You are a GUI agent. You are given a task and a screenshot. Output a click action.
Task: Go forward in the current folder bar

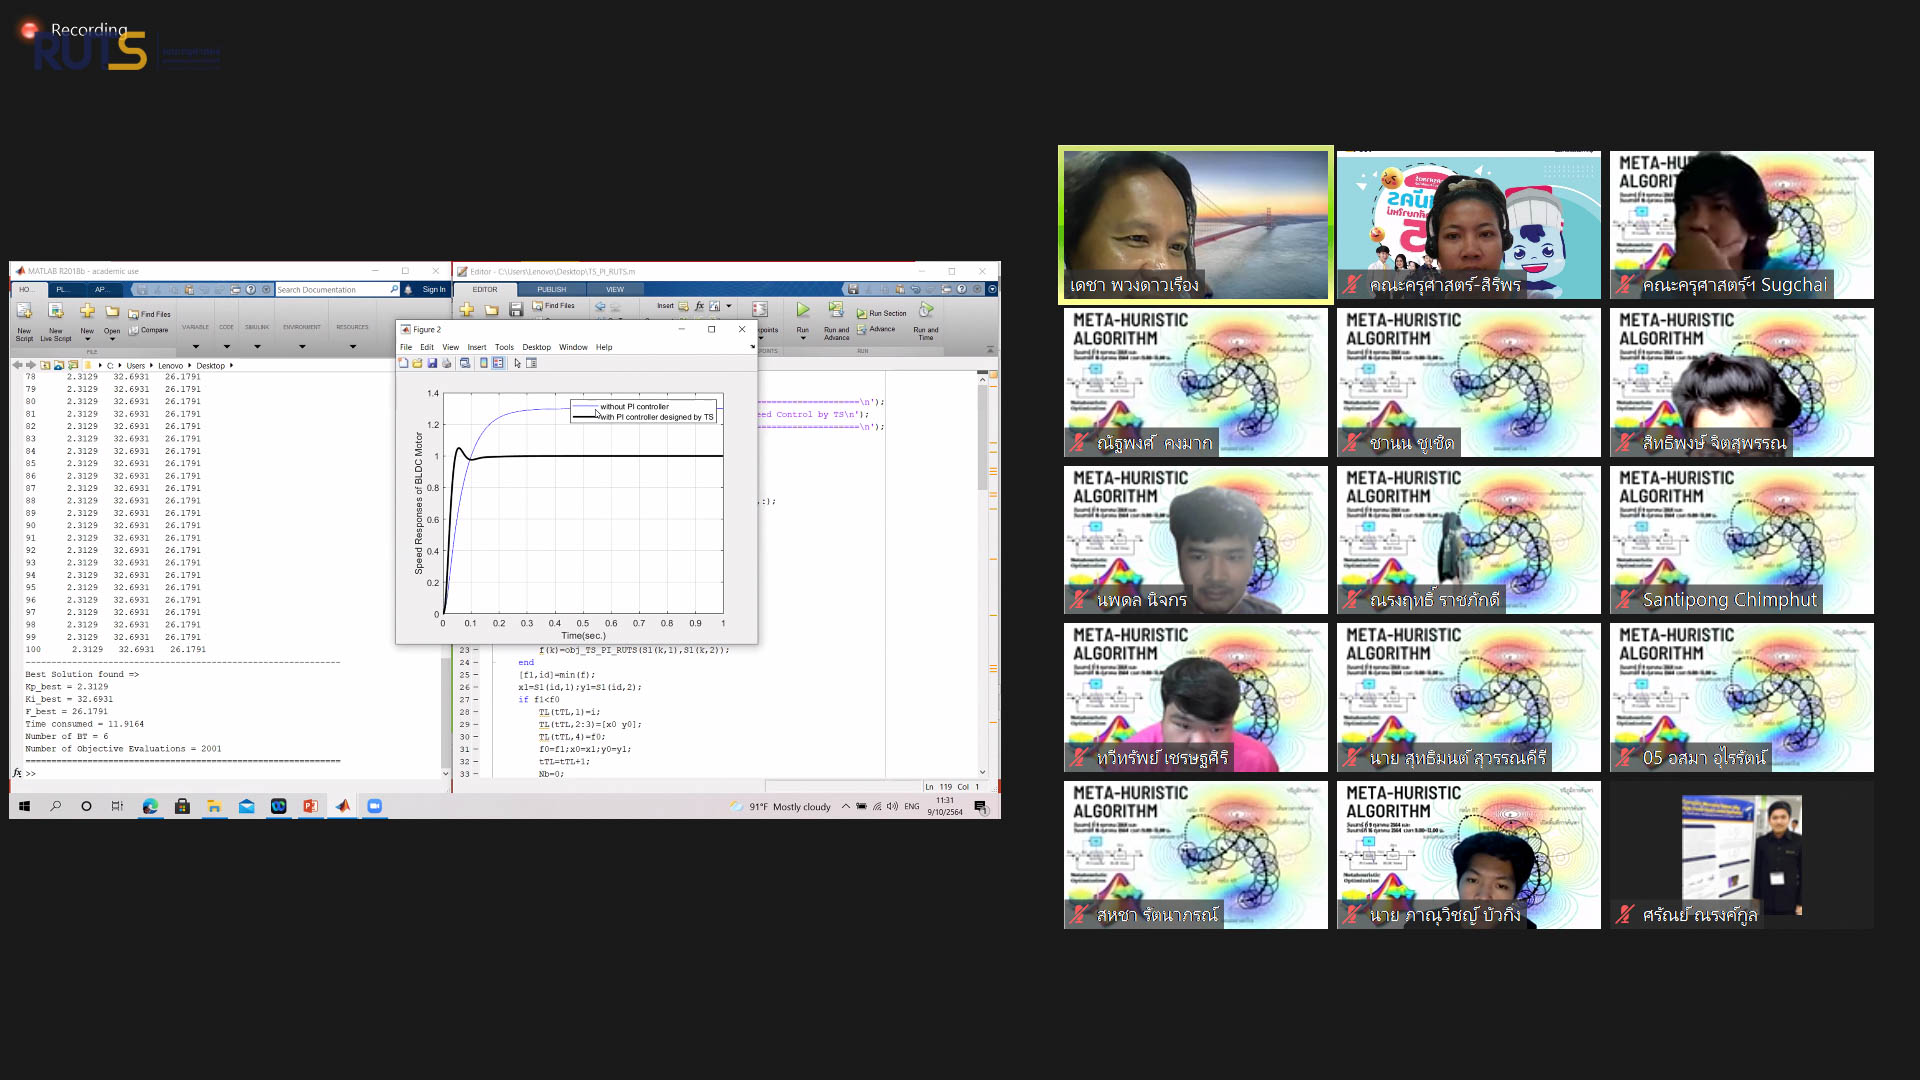[31, 365]
